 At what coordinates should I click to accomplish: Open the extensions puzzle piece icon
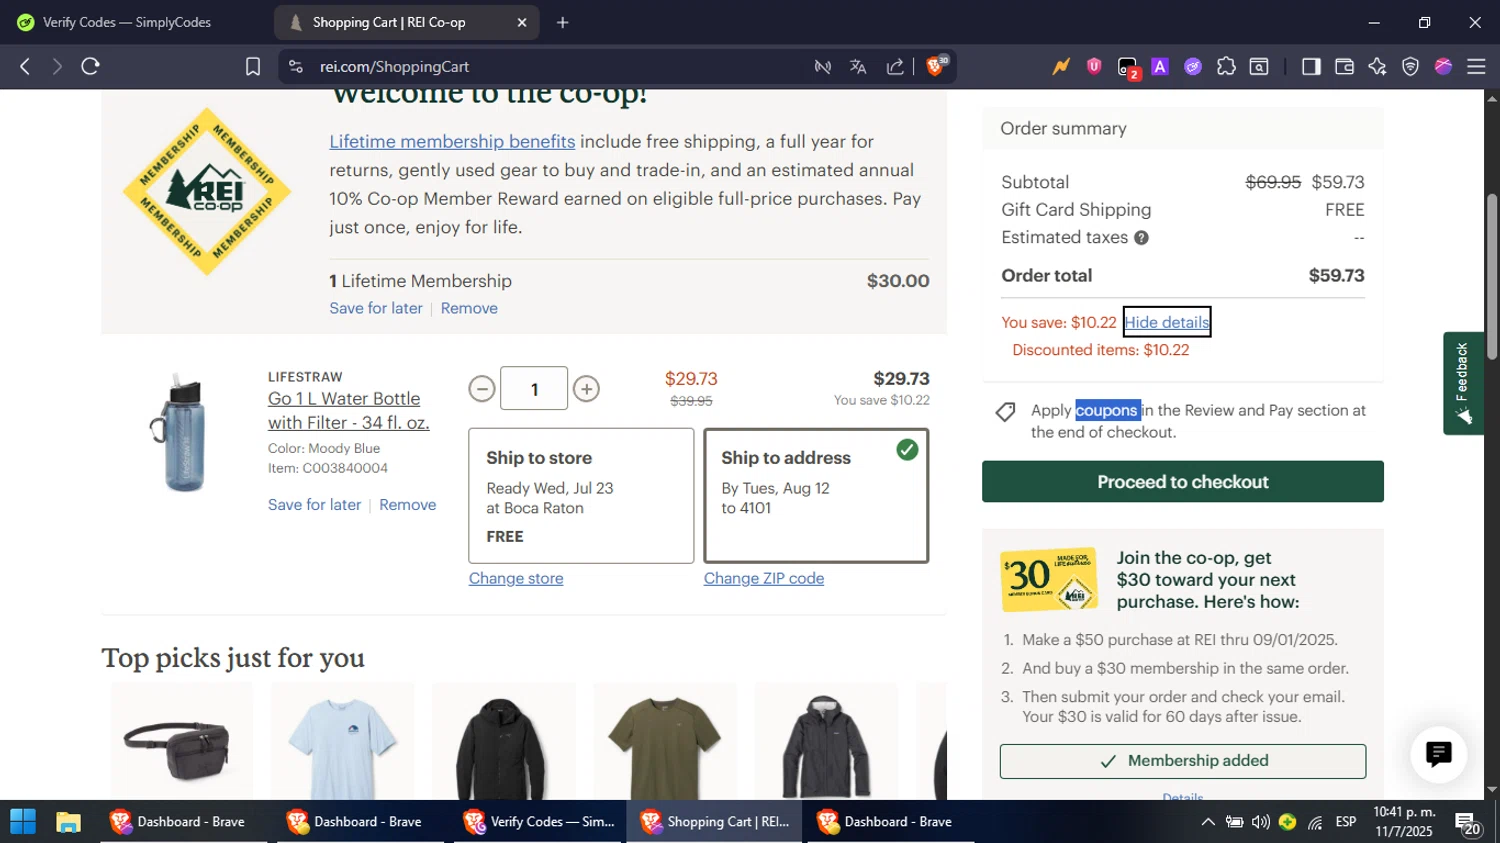(x=1226, y=67)
